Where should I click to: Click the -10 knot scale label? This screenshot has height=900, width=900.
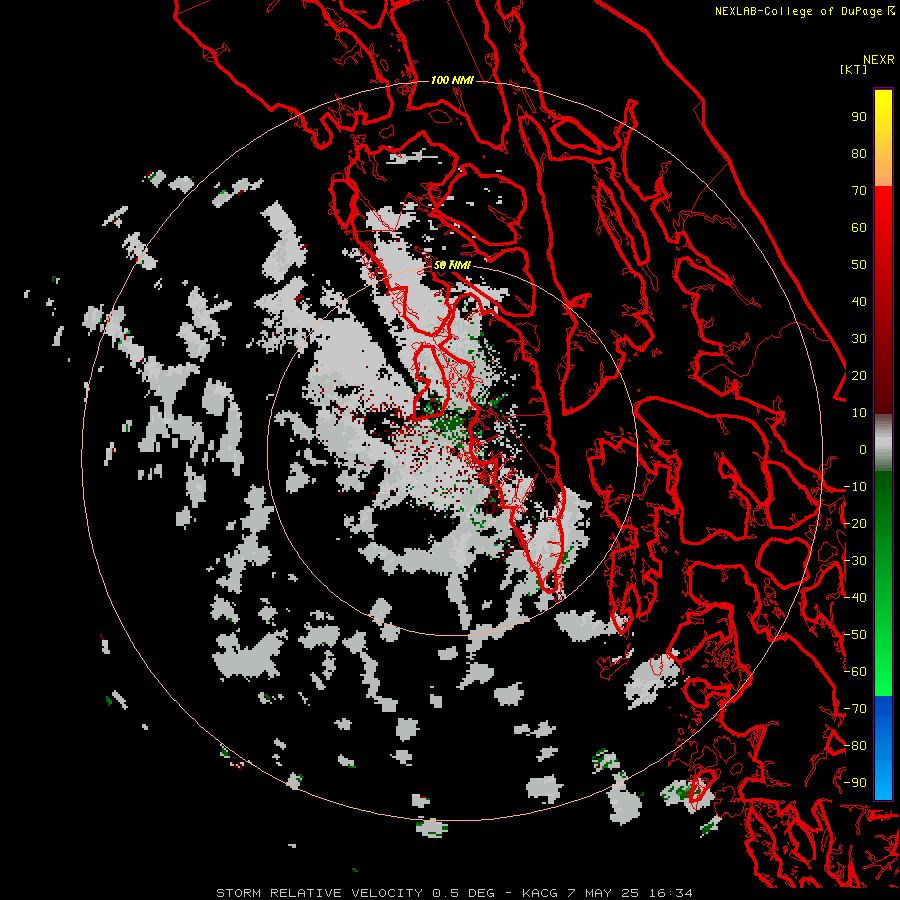(855, 487)
